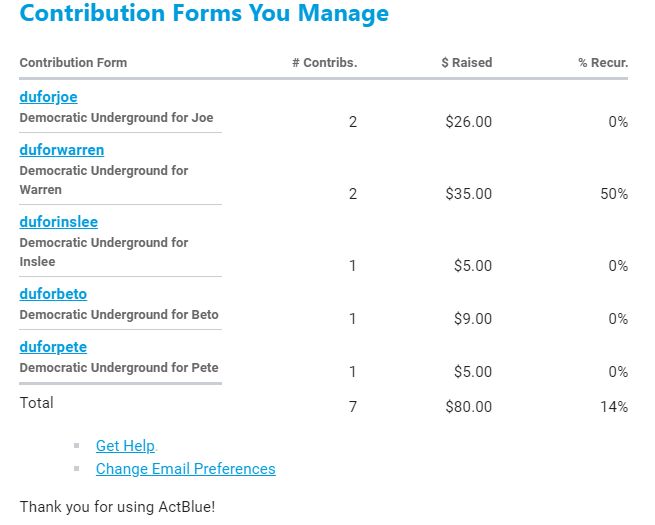Open the duforwarren contribution form link

[x=62, y=150]
